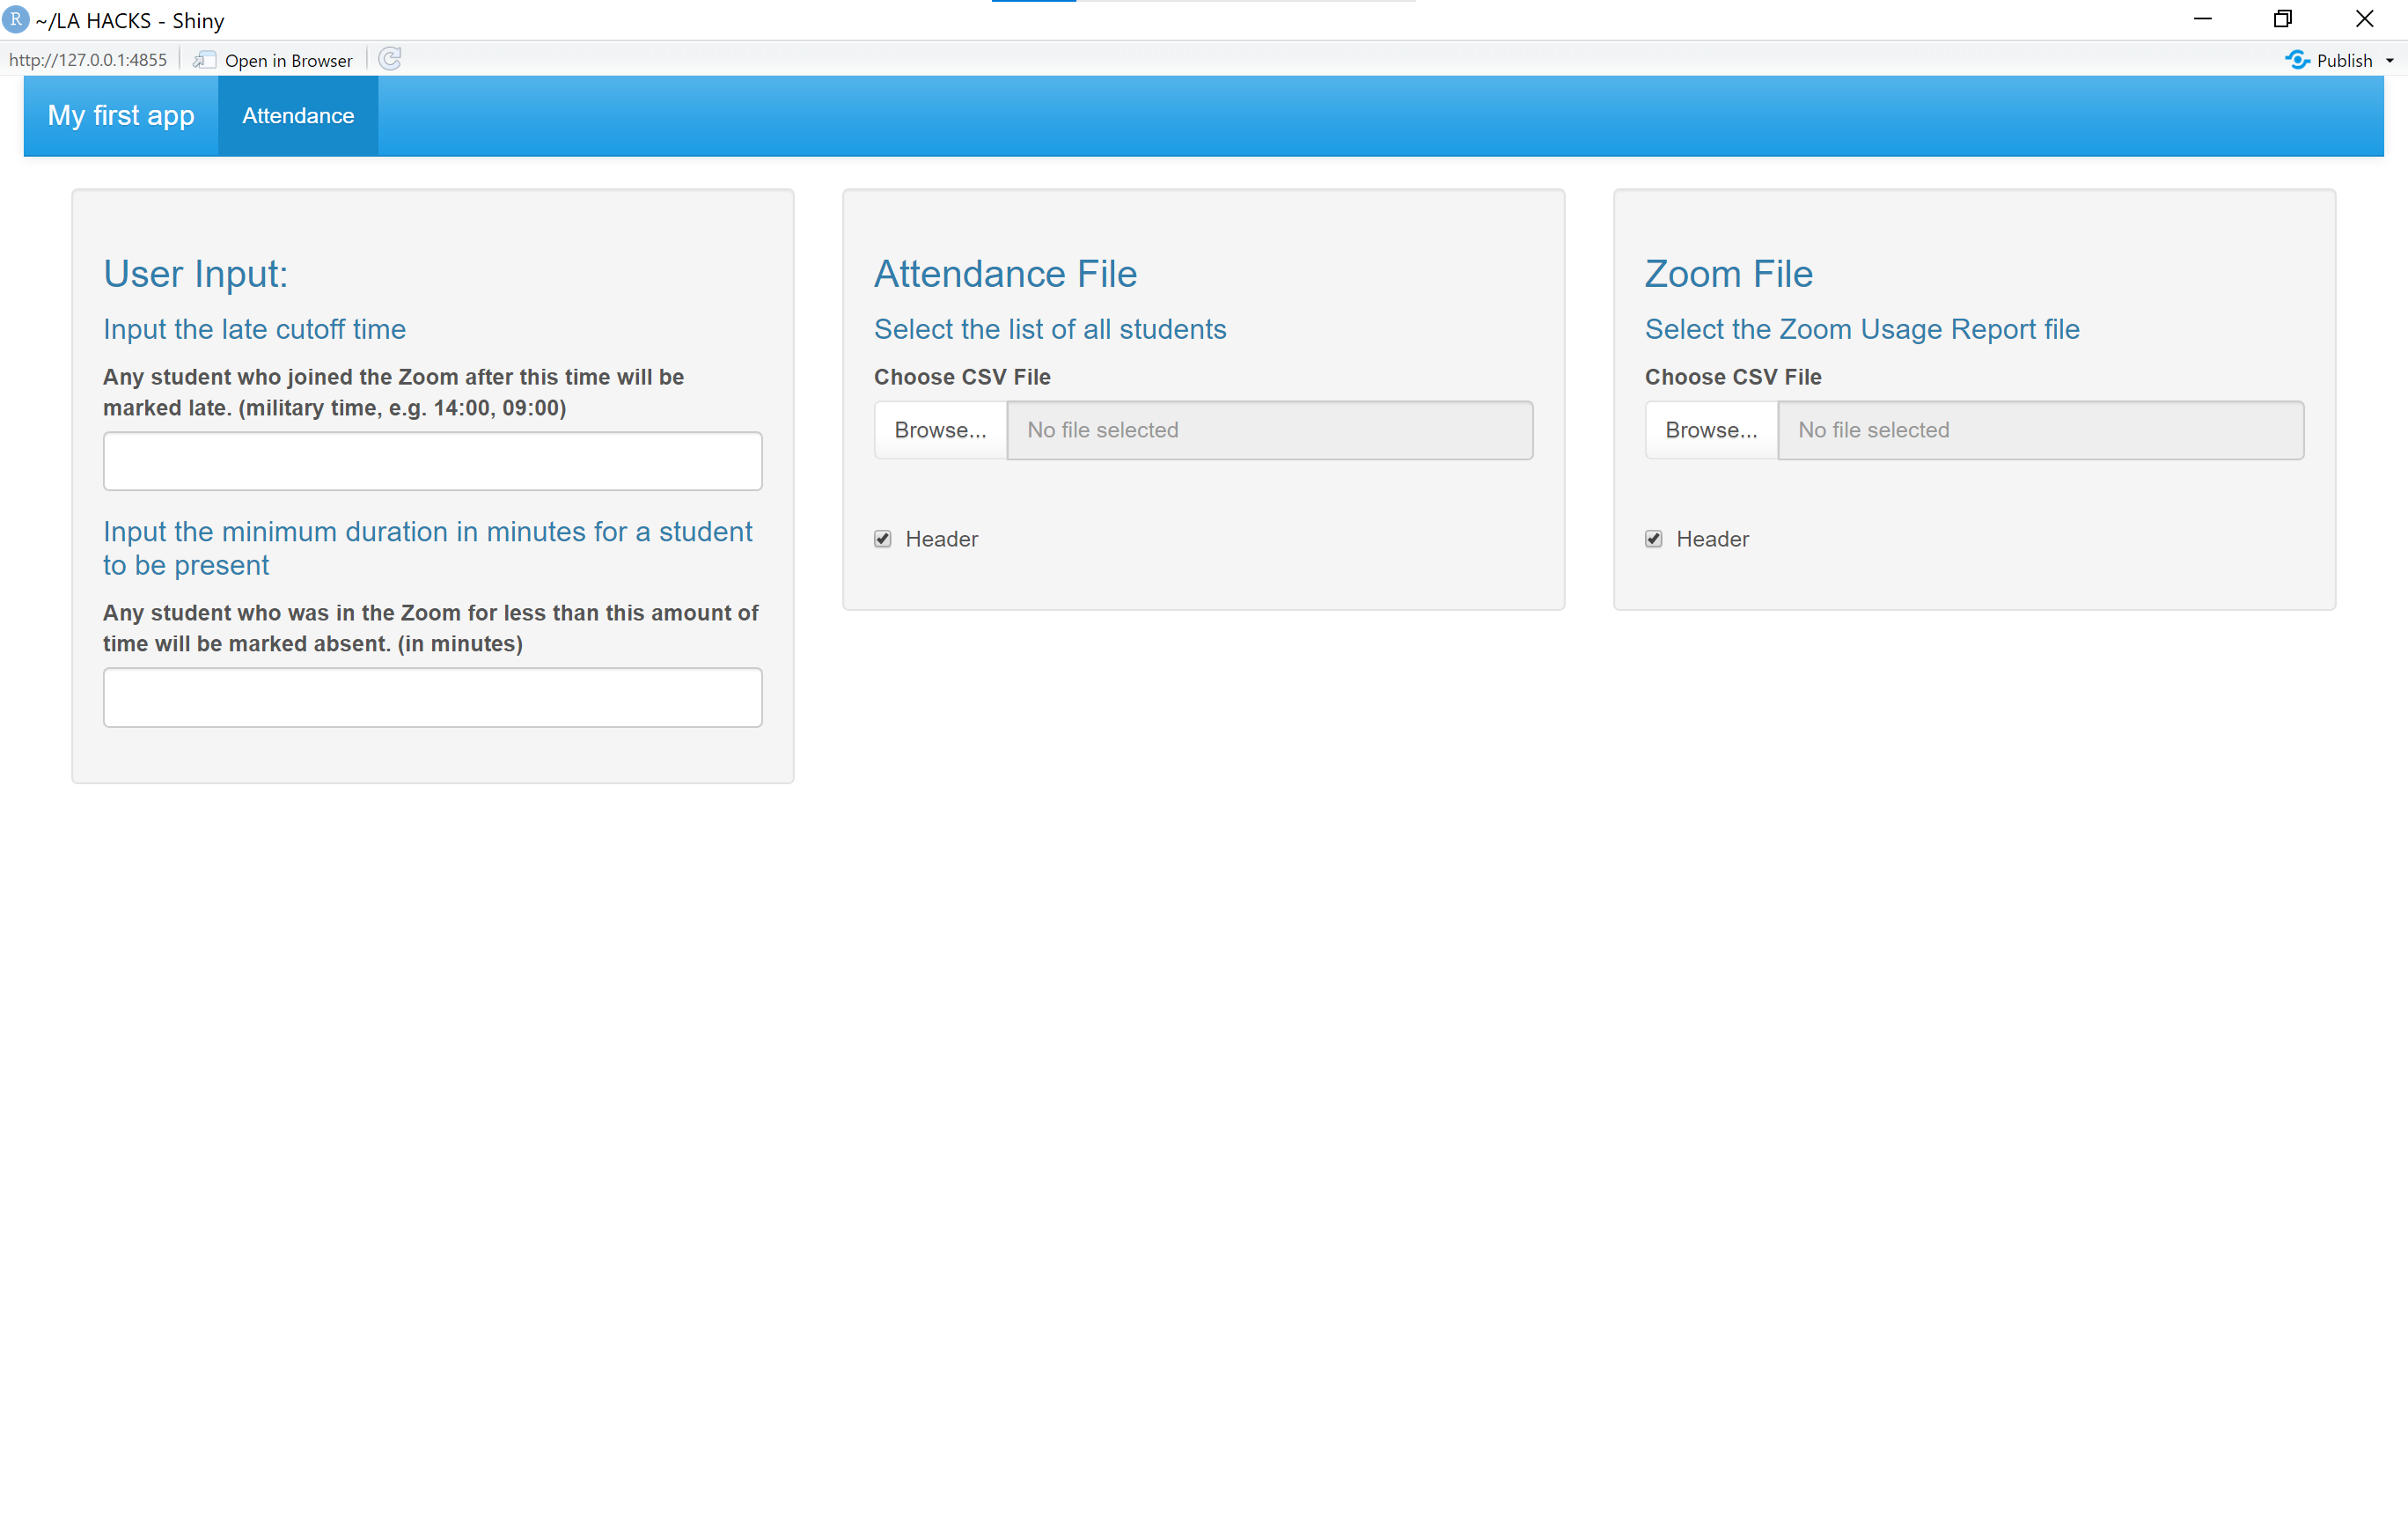This screenshot has width=2408, height=1535.
Task: Restore down the Shiny window
Action: pyautogui.click(x=2283, y=19)
